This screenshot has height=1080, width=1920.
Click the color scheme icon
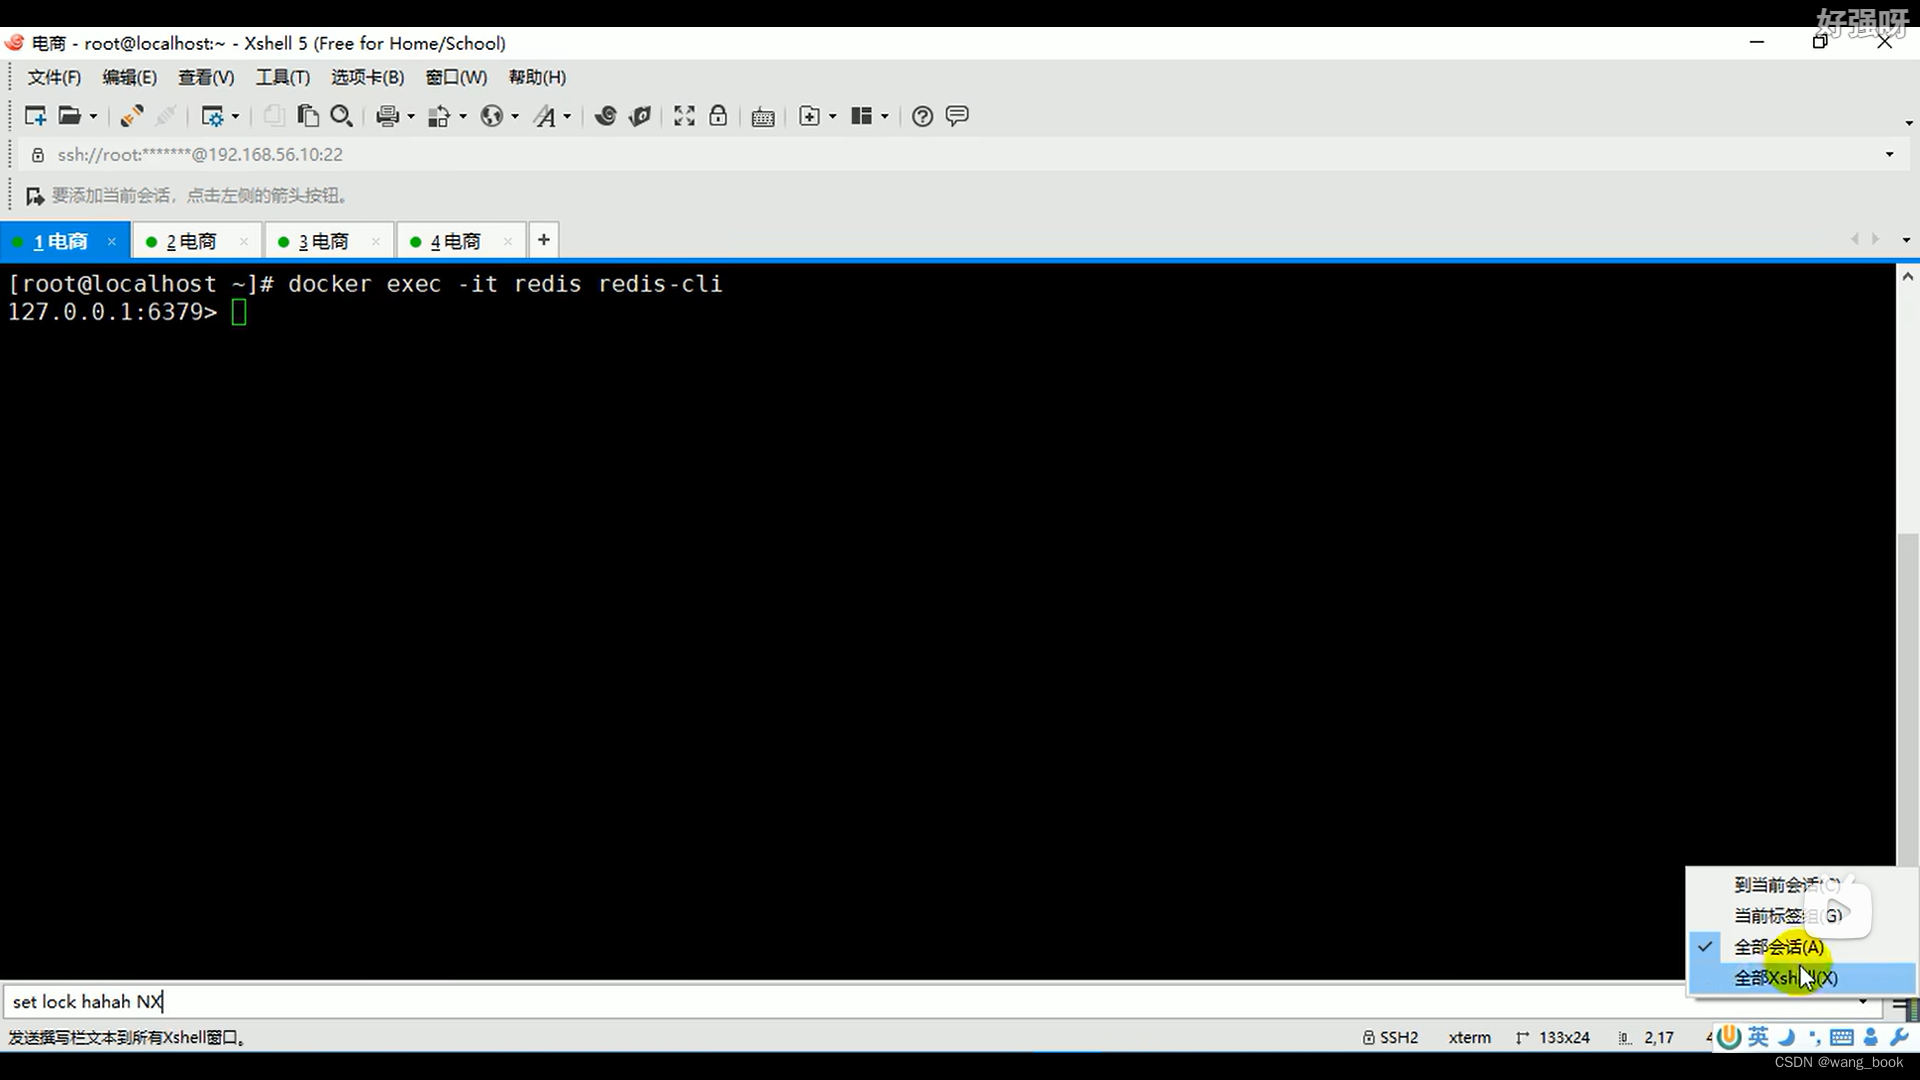pyautogui.click(x=439, y=116)
